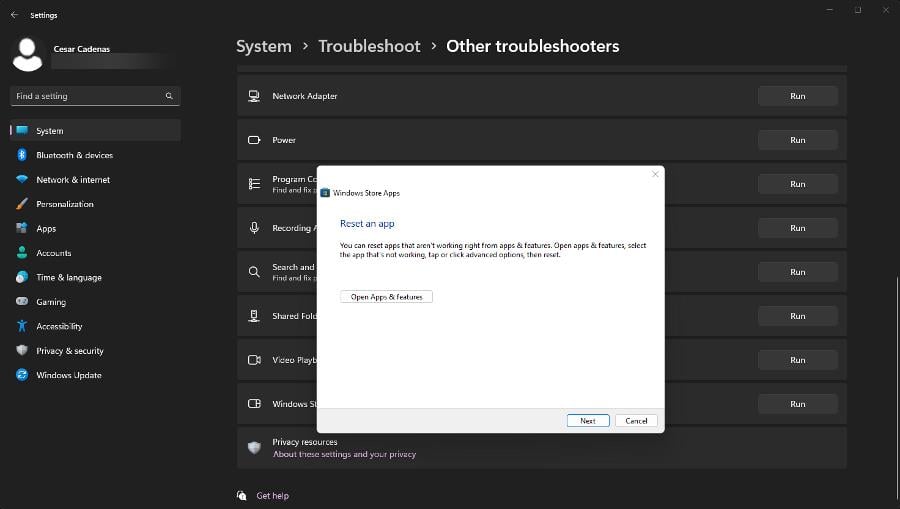Click the Windows Update sync icon
This screenshot has height=509, width=900.
pyautogui.click(x=22, y=375)
